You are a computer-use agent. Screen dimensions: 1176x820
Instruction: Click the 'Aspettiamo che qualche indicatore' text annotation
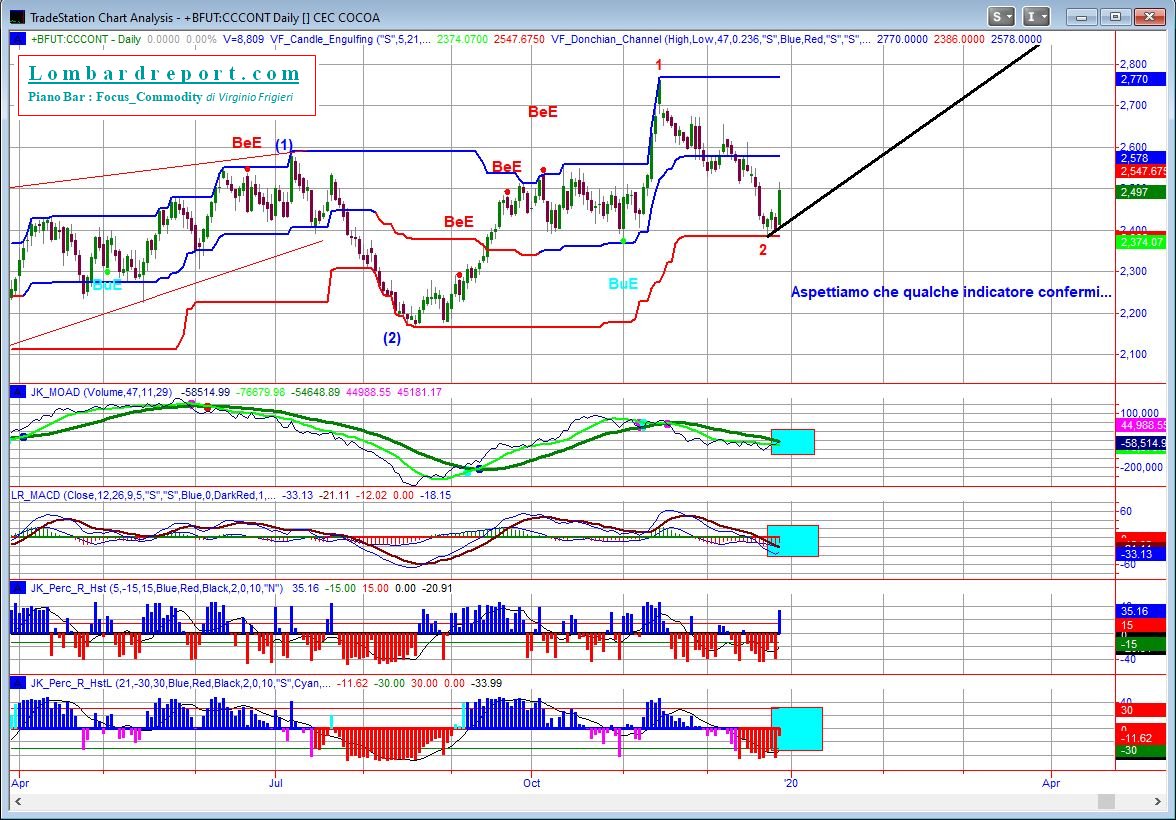tap(950, 292)
